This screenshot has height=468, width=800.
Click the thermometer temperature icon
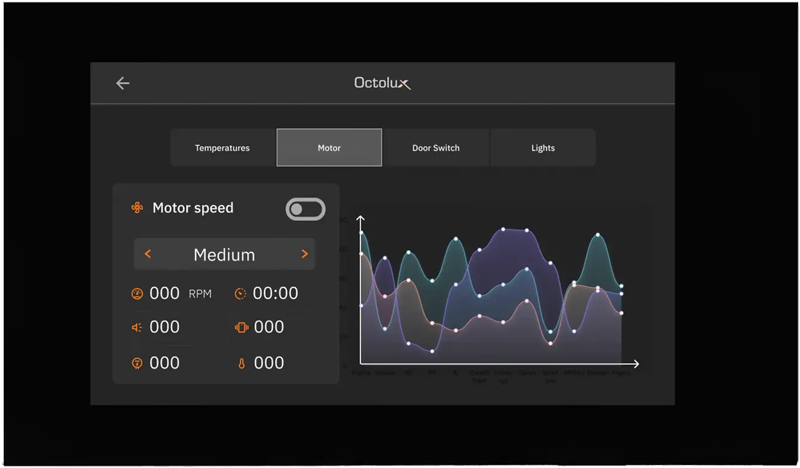[240, 363]
